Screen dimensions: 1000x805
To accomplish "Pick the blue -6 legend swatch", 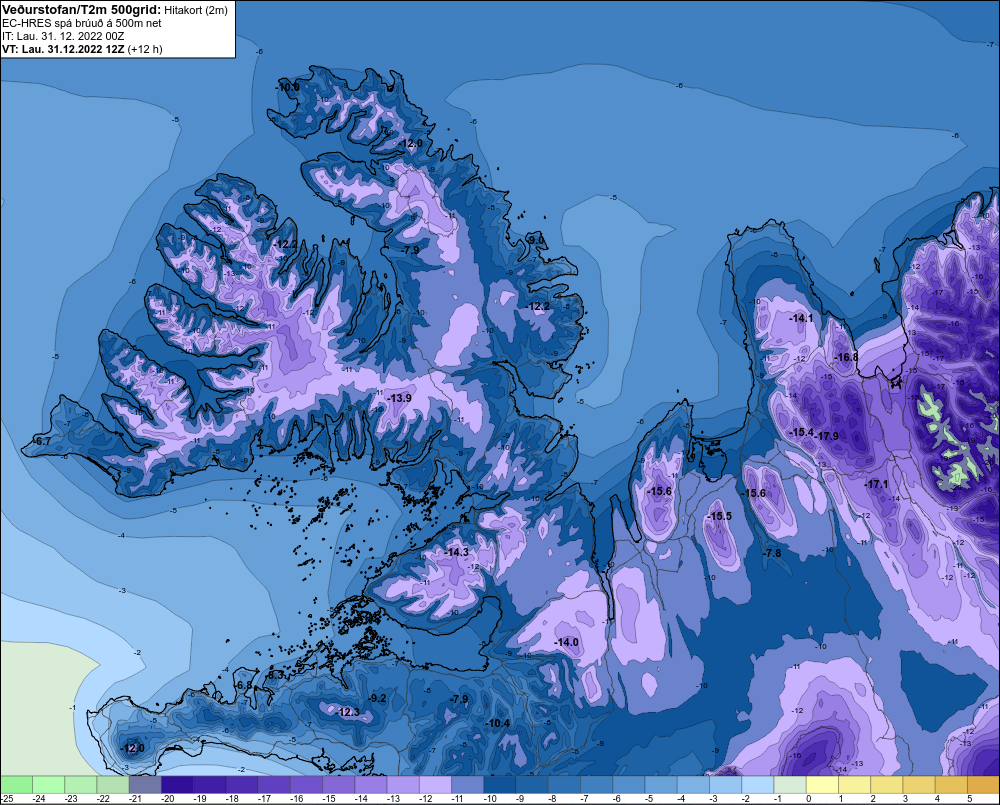I will click(629, 785).
